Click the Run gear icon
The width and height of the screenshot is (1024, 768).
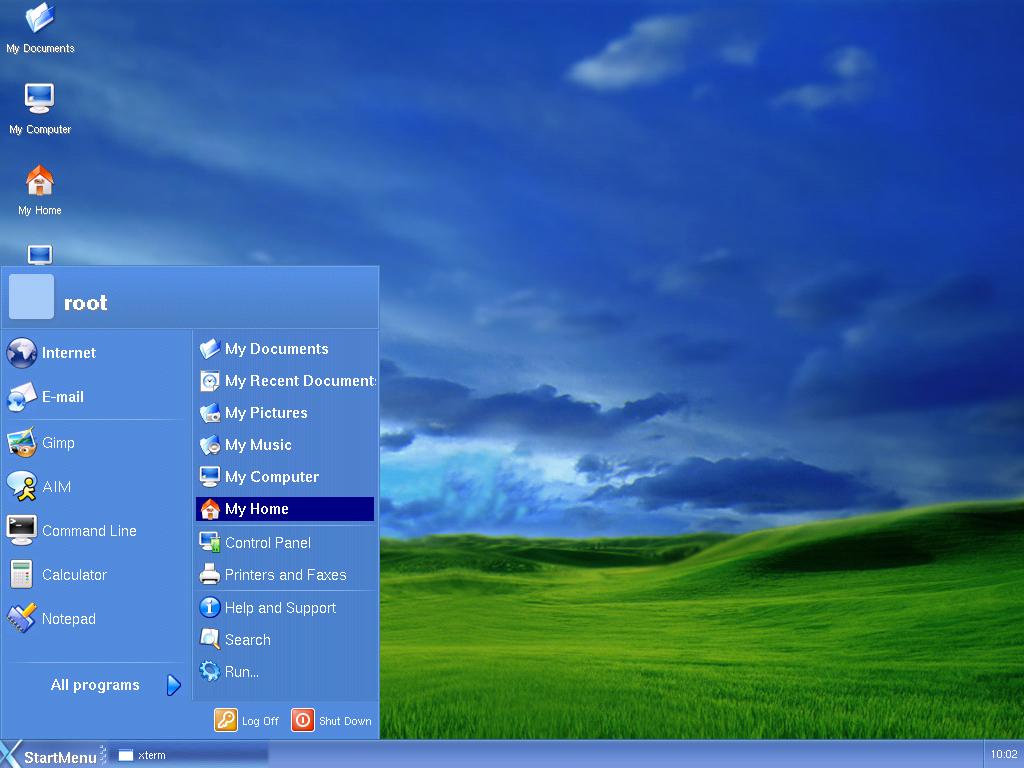click(x=210, y=671)
